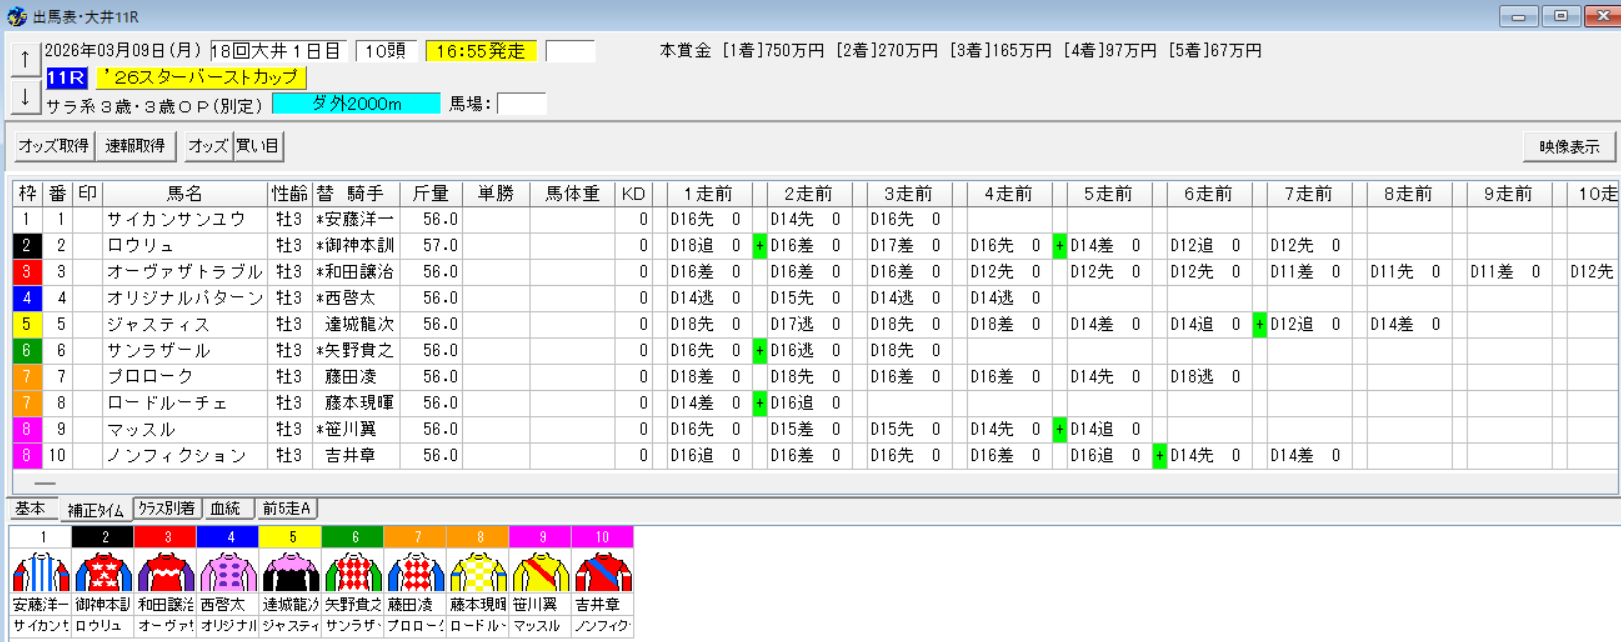1621x642 pixels.
Task: Open オッズ view button
Action: tap(208, 146)
